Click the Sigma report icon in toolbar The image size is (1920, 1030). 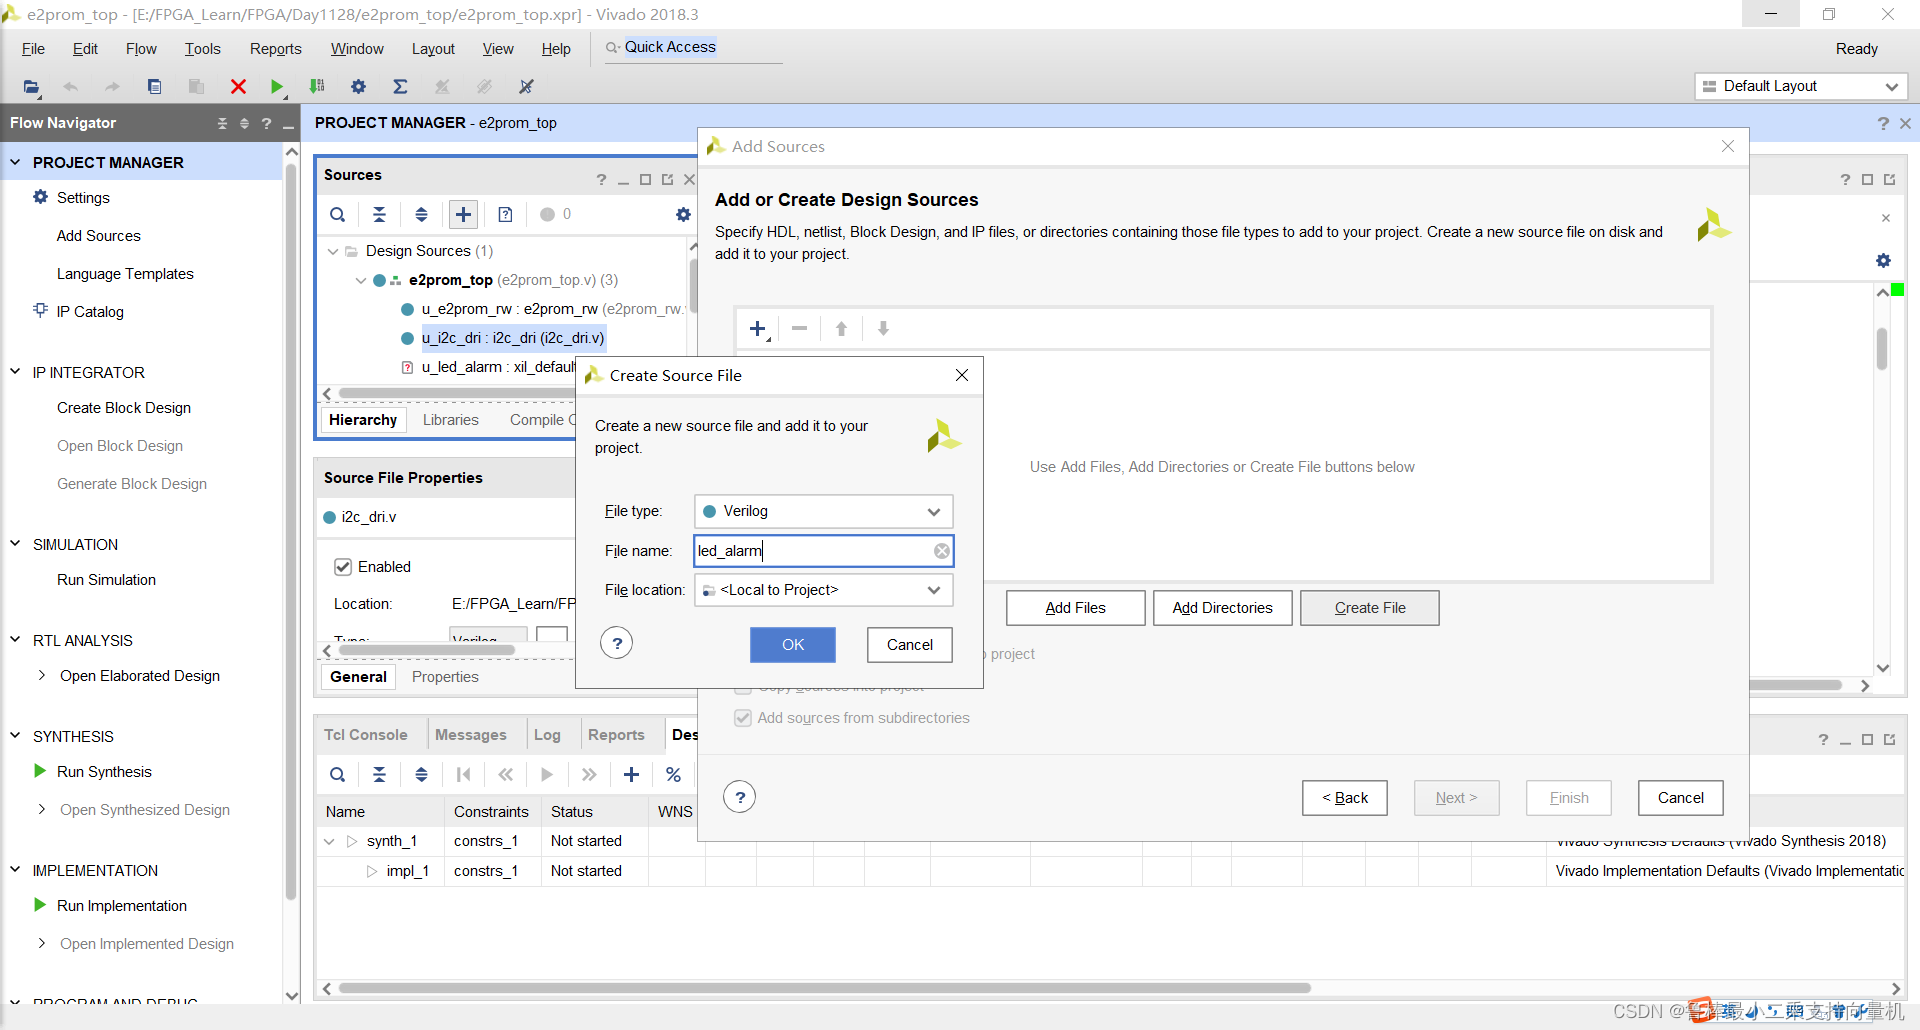coord(400,87)
